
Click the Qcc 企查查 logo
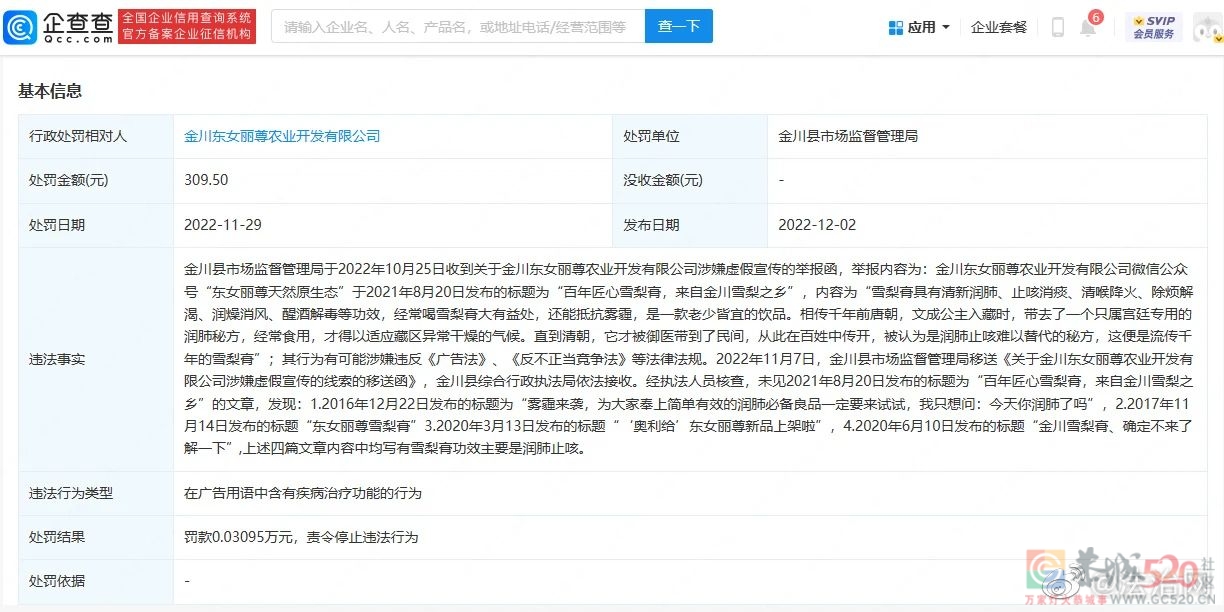58,27
